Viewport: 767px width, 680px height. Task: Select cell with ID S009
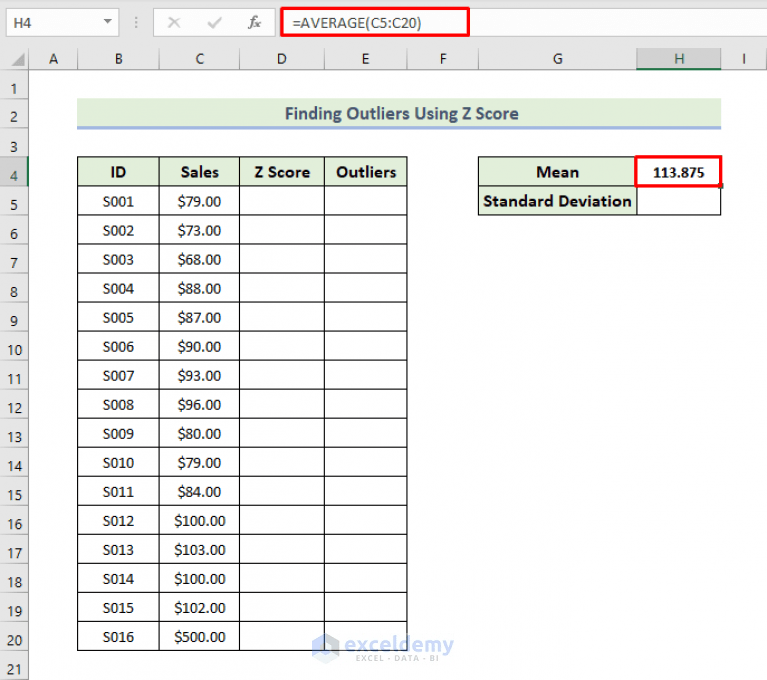coord(118,433)
